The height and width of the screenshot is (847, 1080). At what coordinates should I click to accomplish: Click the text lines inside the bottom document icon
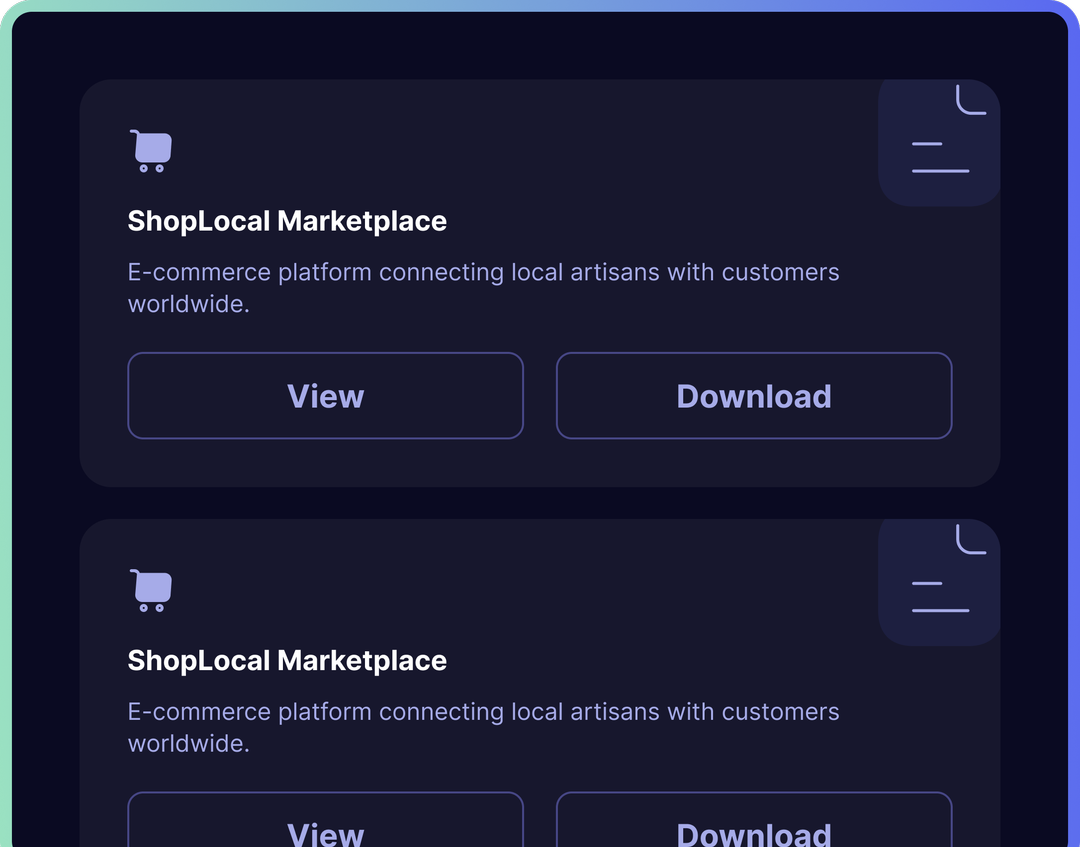pos(940,597)
